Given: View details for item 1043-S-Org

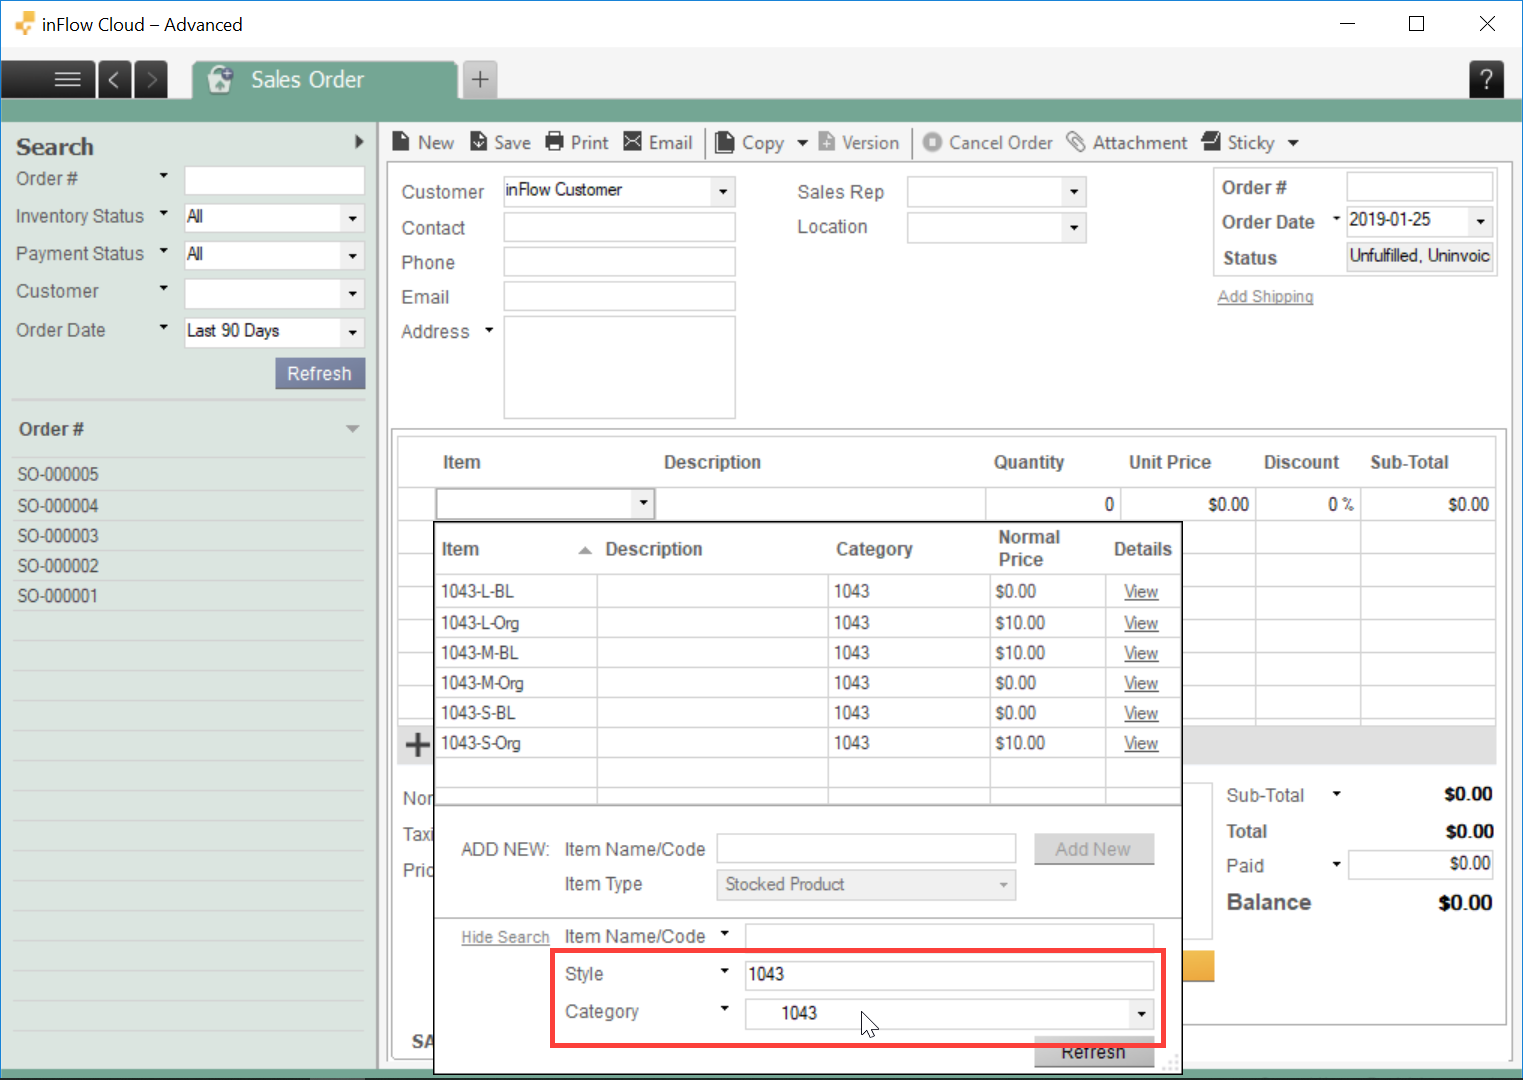Looking at the screenshot, I should coord(1141,743).
